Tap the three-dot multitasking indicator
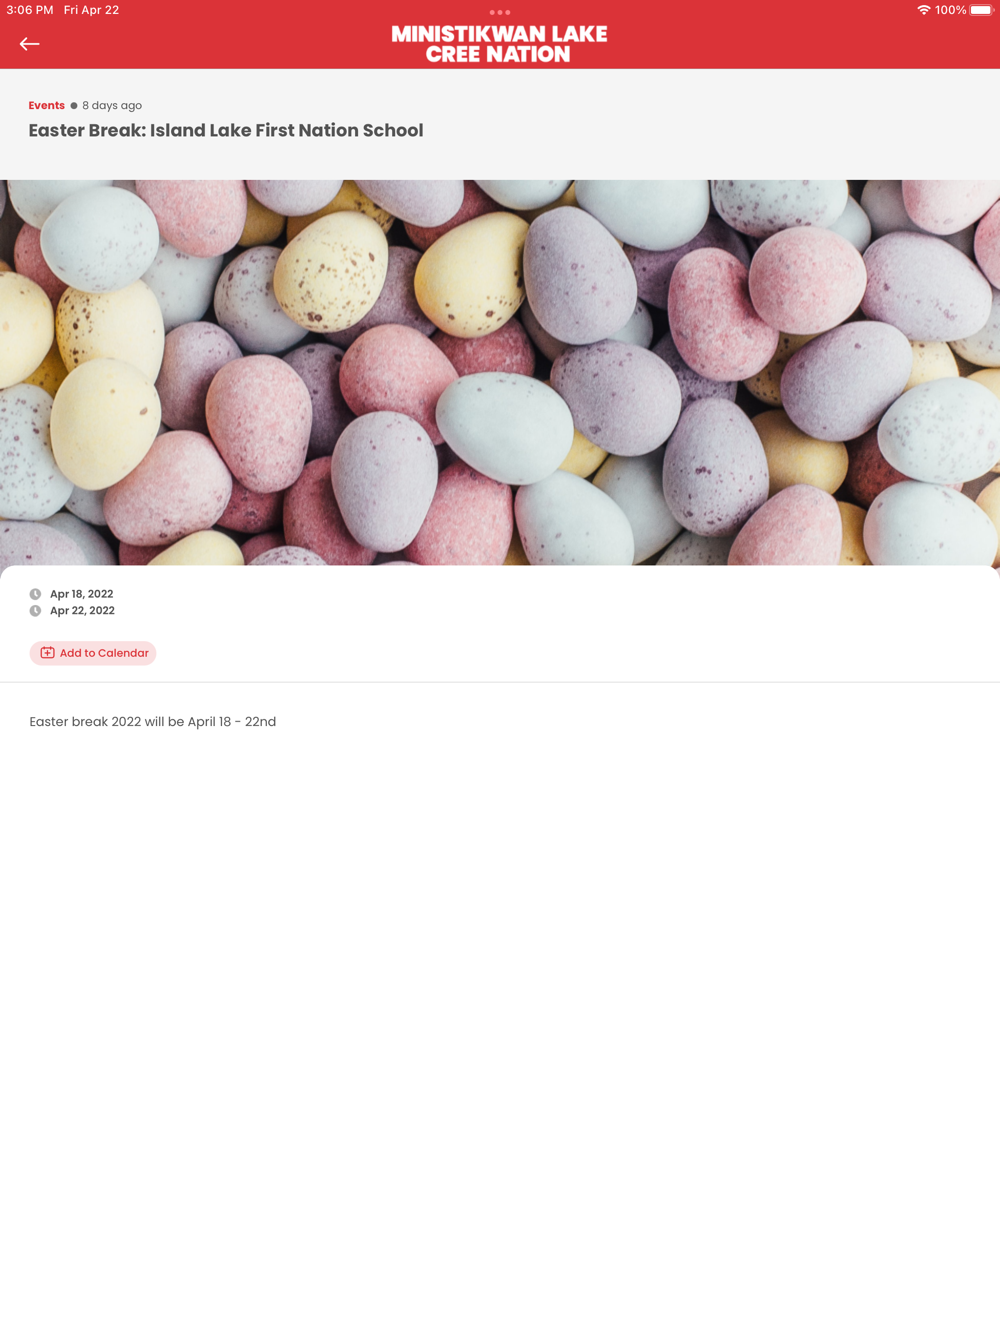The height and width of the screenshot is (1334, 1000). (x=500, y=12)
